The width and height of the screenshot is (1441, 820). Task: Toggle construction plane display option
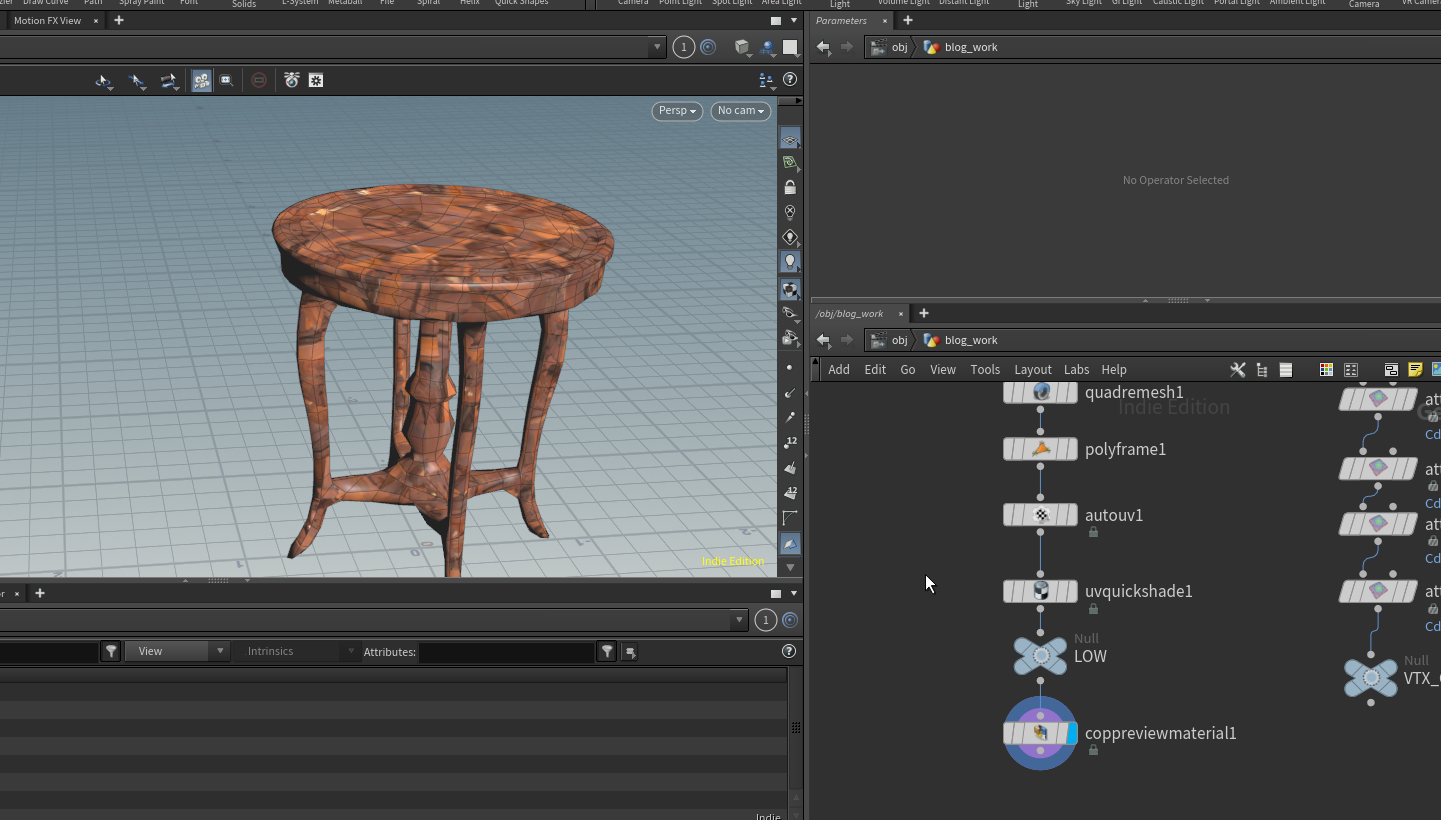pos(790,162)
